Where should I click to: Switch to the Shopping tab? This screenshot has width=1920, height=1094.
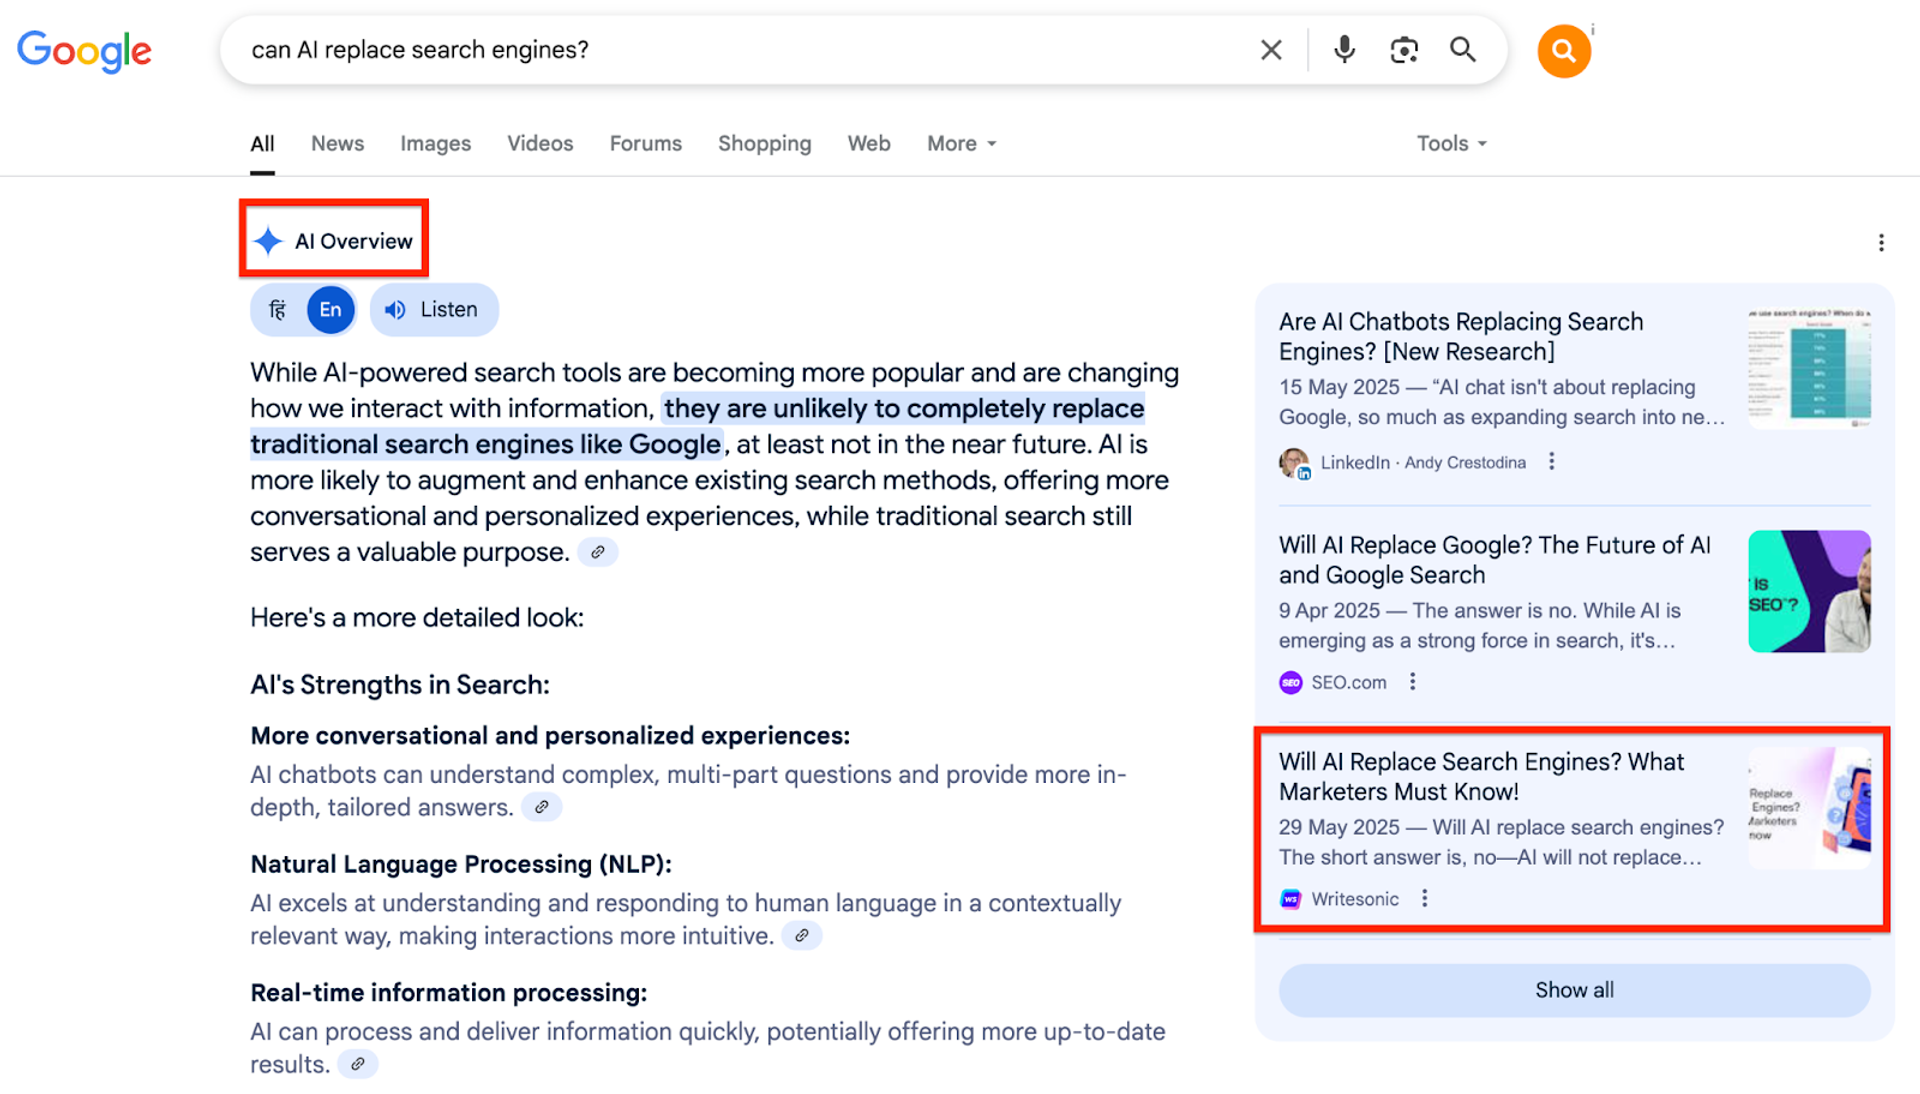764,144
